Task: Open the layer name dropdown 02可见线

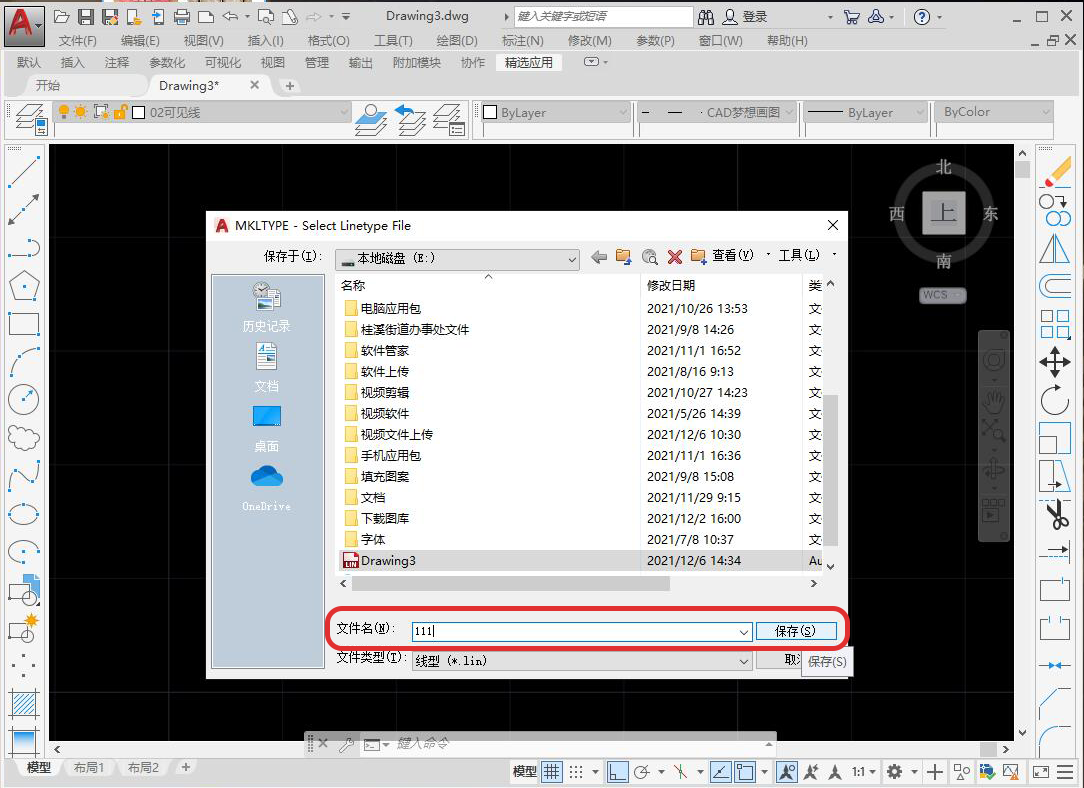Action: (x=344, y=112)
